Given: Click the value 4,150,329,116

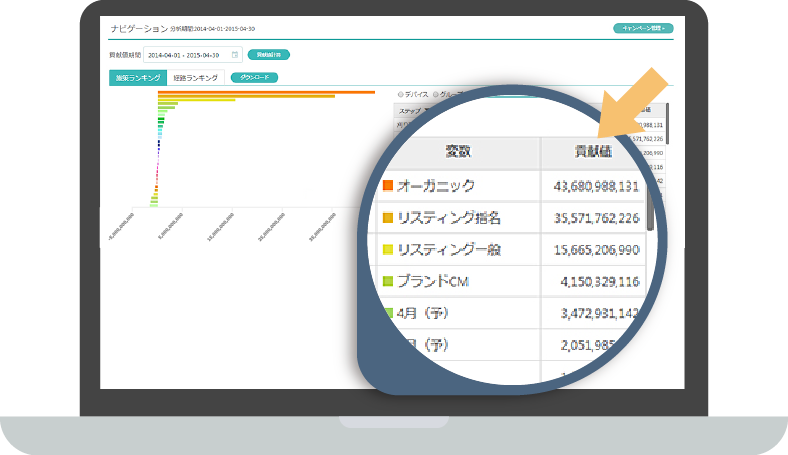Looking at the screenshot, I should tap(600, 282).
